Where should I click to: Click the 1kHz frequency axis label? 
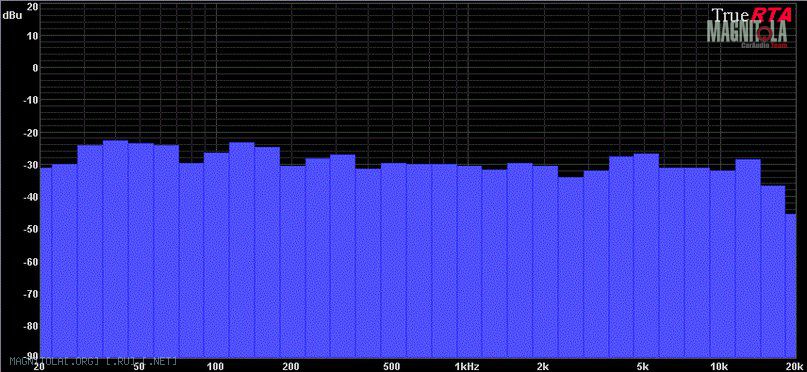point(467,366)
